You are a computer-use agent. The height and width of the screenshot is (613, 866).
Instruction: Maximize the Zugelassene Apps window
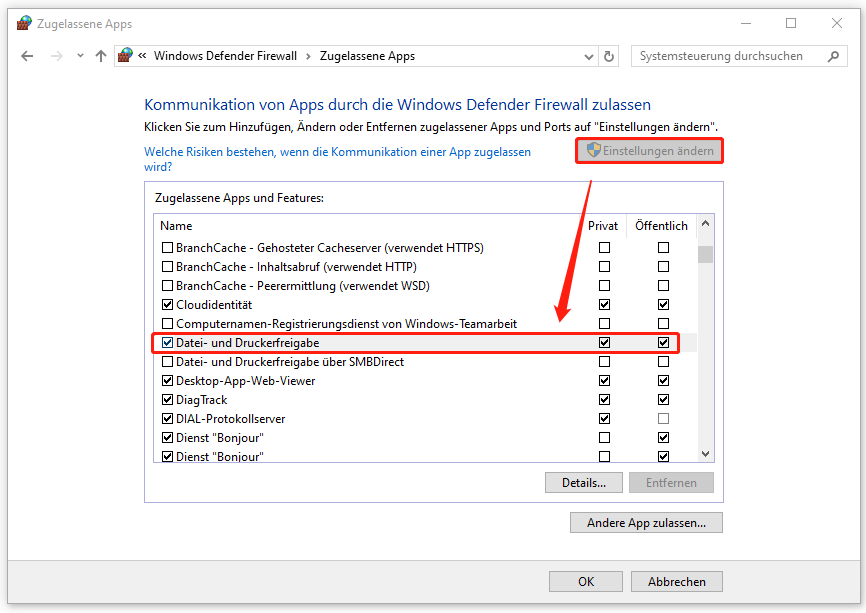[x=791, y=23]
